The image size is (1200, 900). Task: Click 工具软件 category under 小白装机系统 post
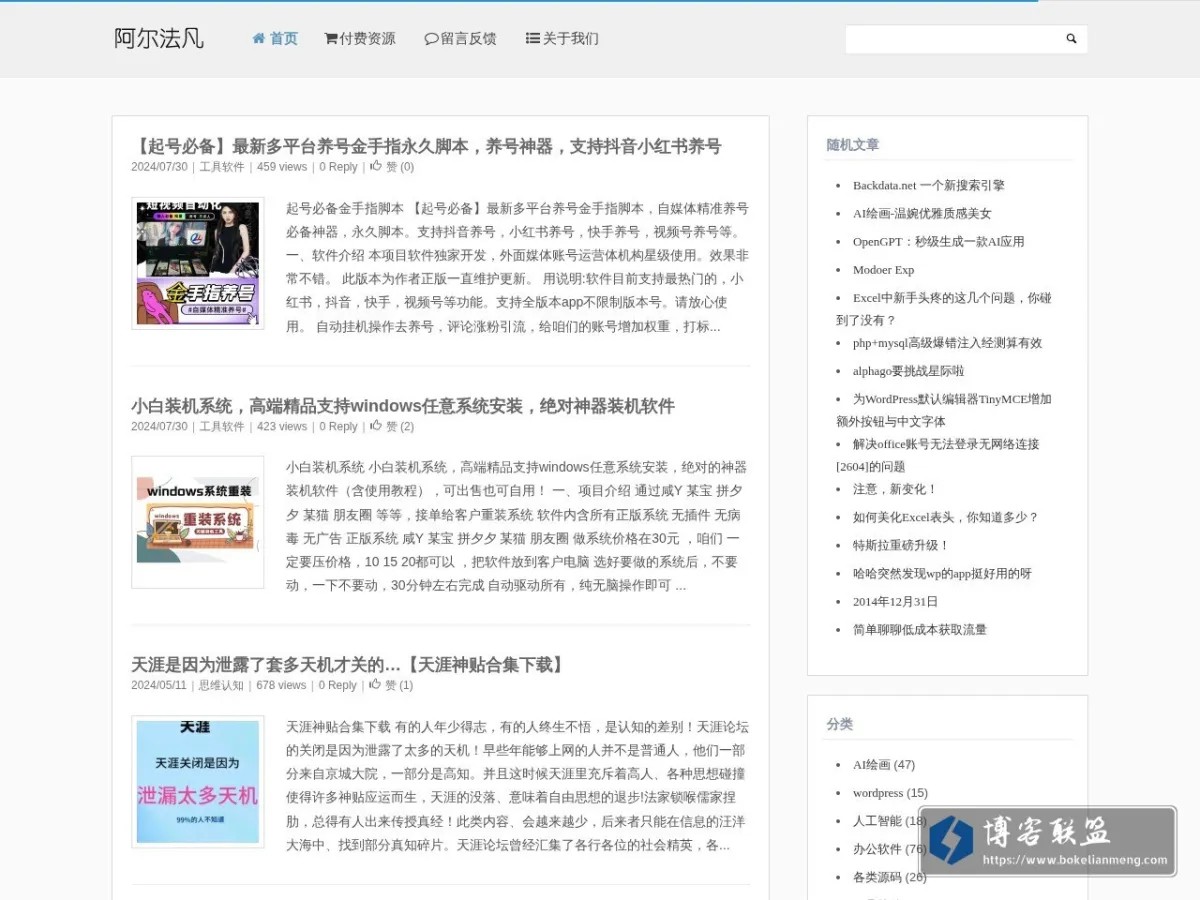click(x=221, y=426)
